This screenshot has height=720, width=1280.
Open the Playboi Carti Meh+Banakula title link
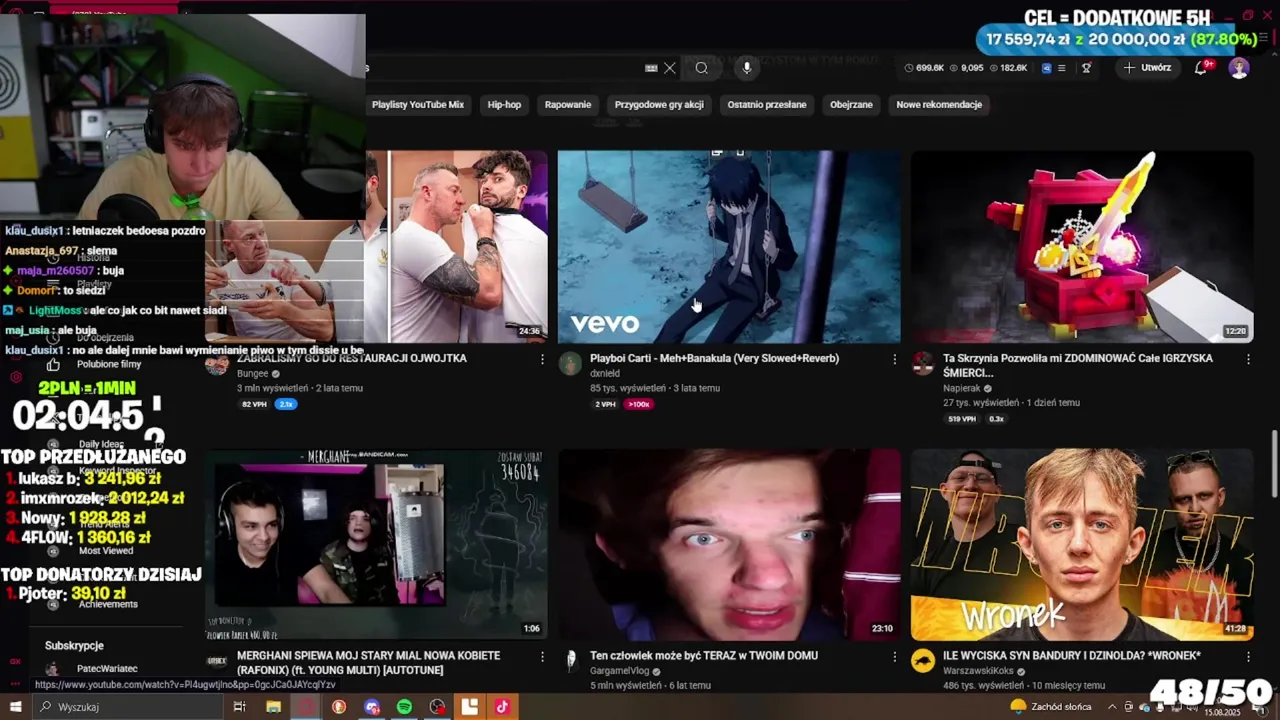coord(714,358)
